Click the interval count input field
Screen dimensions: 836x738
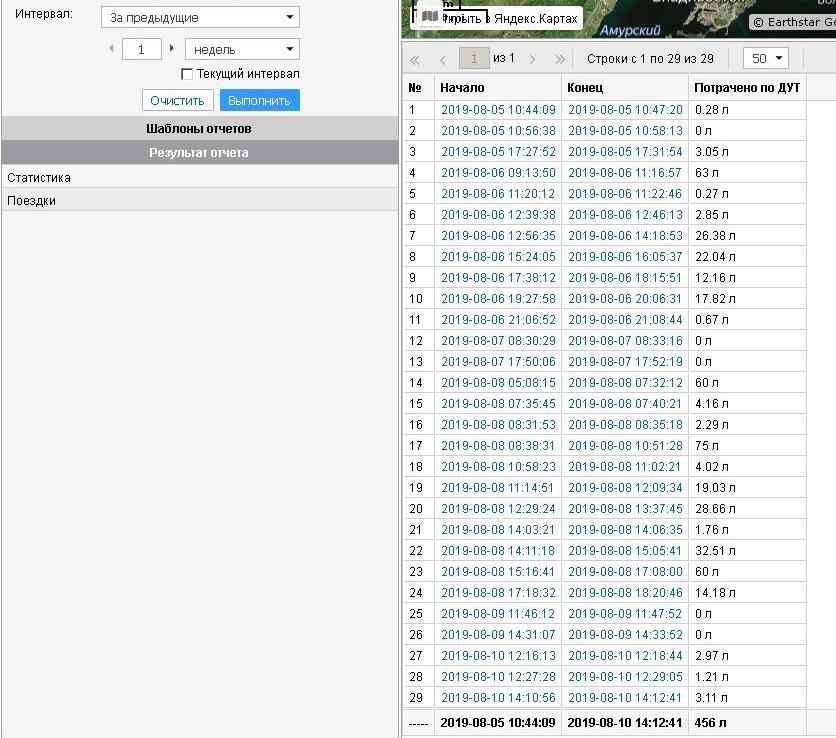(141, 49)
